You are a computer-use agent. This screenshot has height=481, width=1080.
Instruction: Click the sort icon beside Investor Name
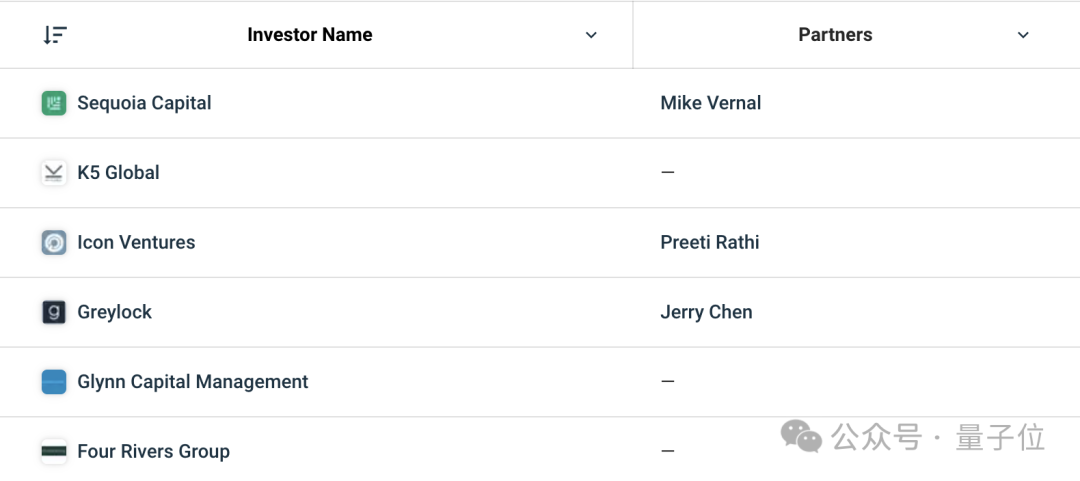(x=54, y=35)
